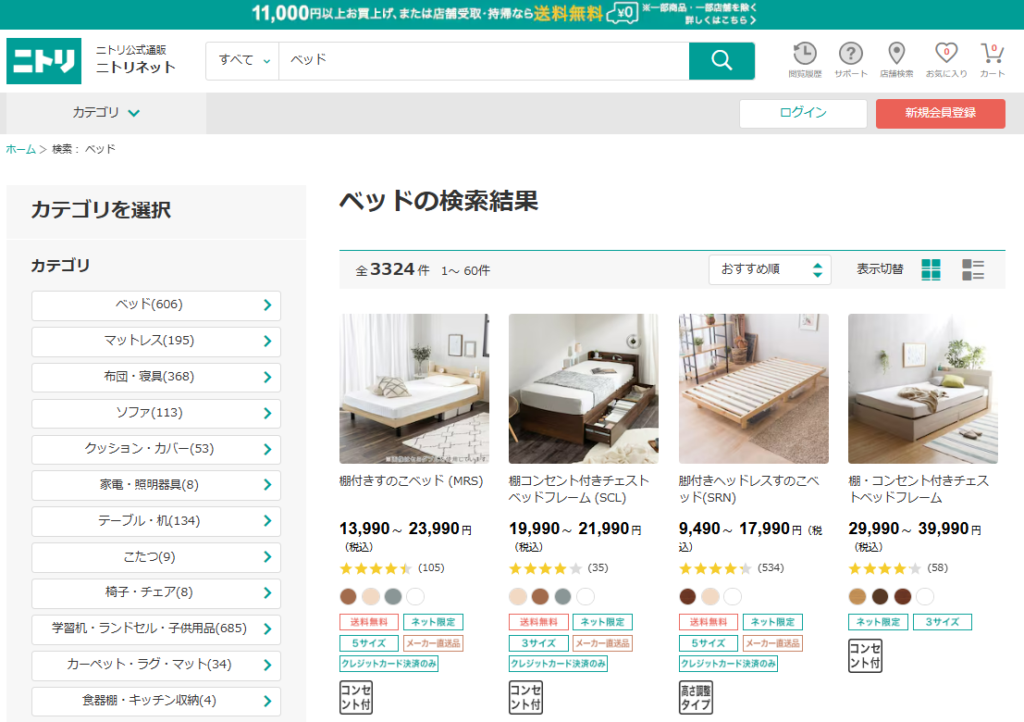The width and height of the screenshot is (1024, 722).
Task: Select gray color swatch of SCL bed
Action: tap(563, 596)
